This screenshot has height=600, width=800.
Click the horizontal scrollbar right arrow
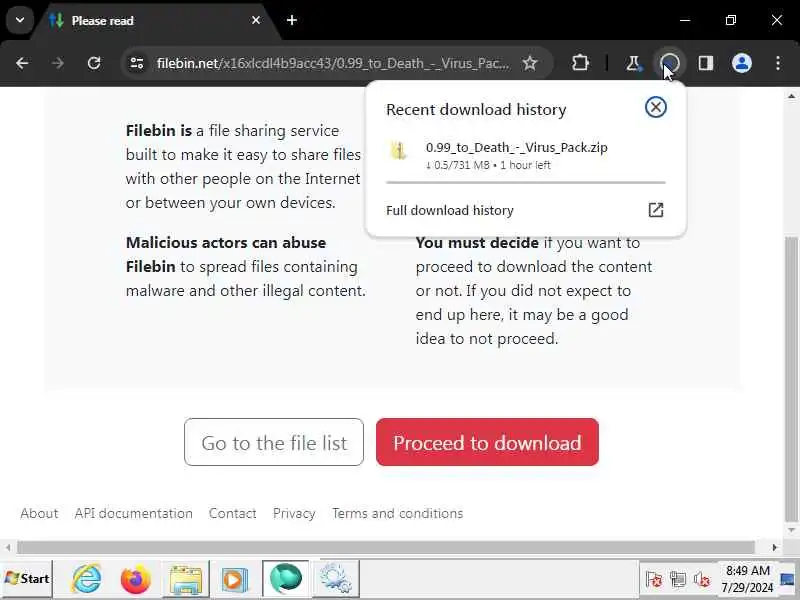click(x=774, y=547)
